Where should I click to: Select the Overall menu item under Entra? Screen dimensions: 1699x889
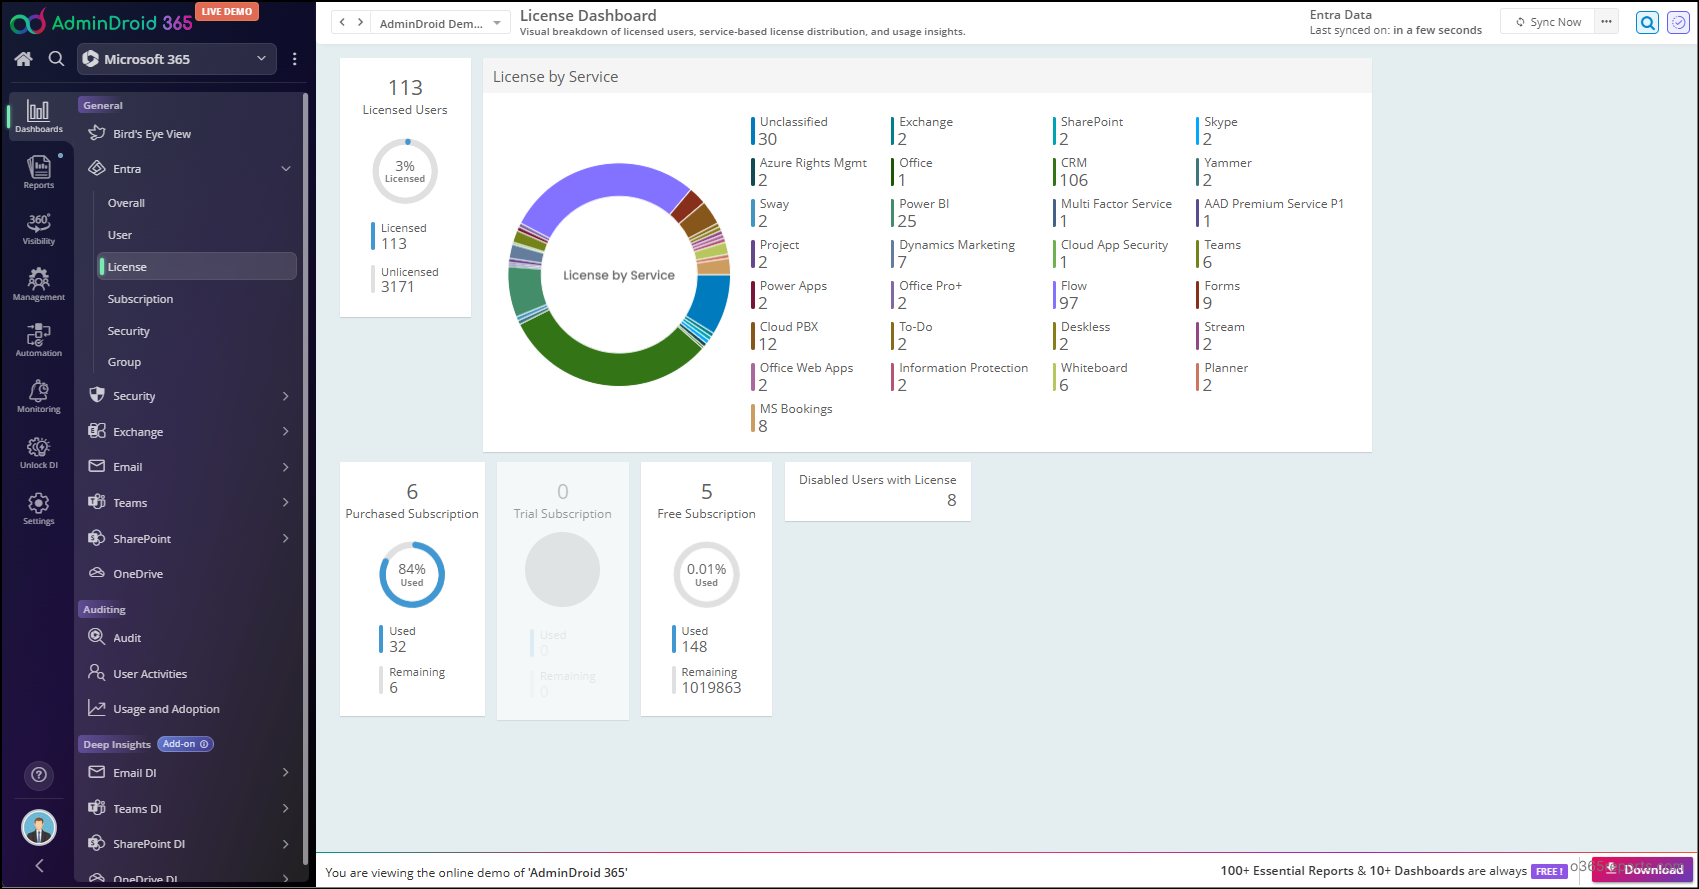tap(126, 203)
